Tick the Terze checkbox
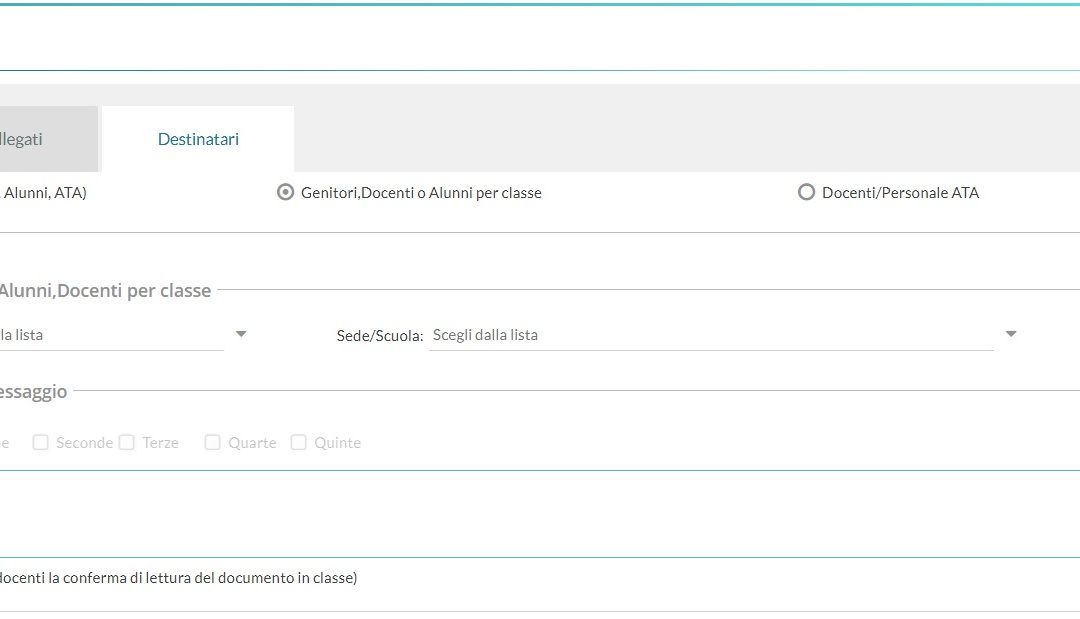The image size is (1080, 619). point(127,442)
